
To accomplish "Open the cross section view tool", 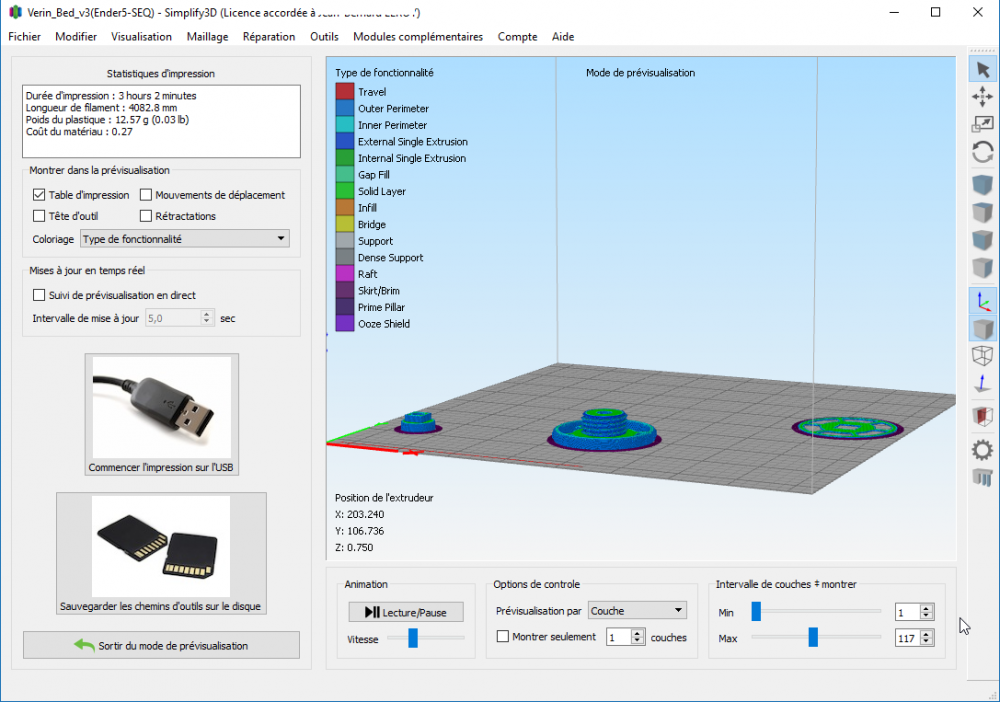I will coord(983,416).
